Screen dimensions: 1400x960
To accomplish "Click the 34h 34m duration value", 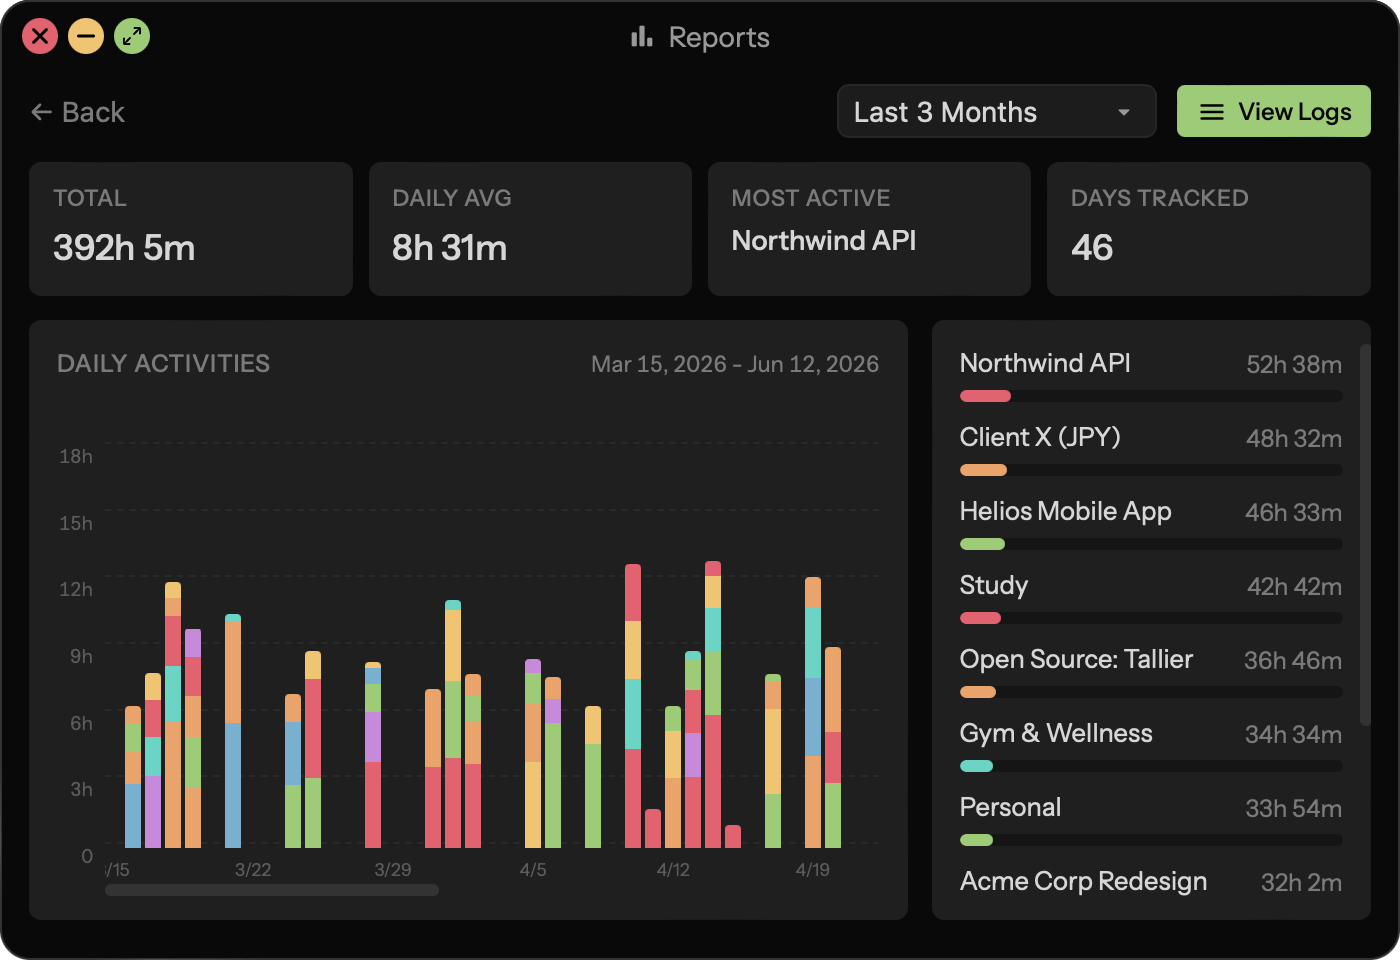I will click(1294, 735).
